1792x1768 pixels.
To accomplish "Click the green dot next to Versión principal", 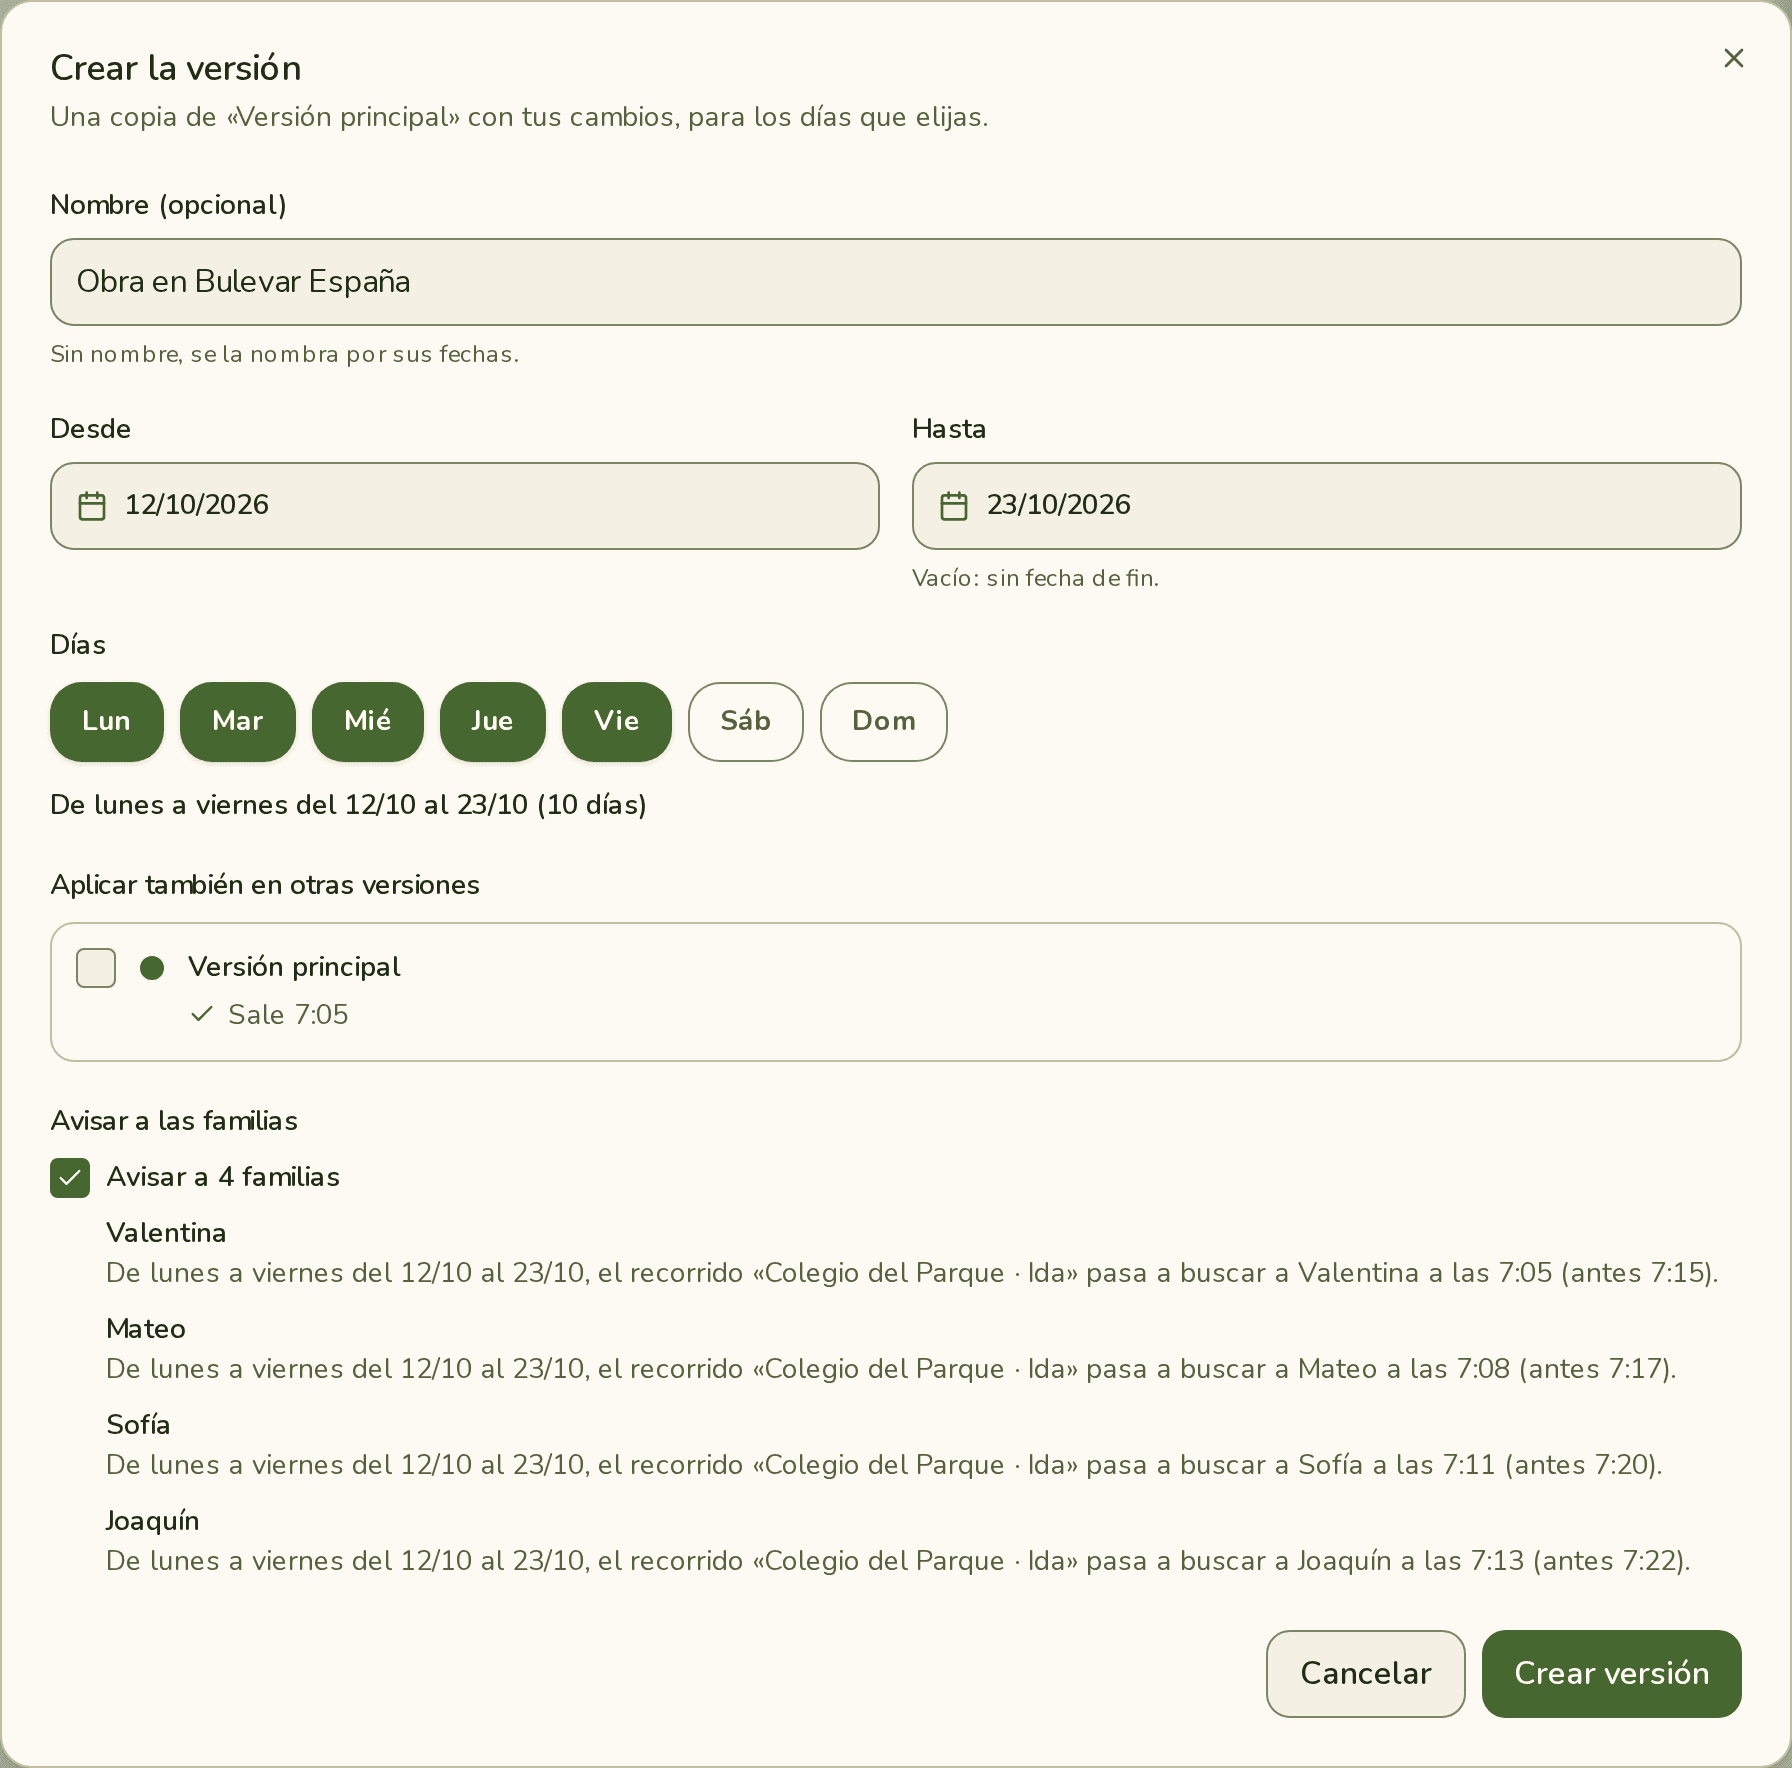I will pos(152,968).
